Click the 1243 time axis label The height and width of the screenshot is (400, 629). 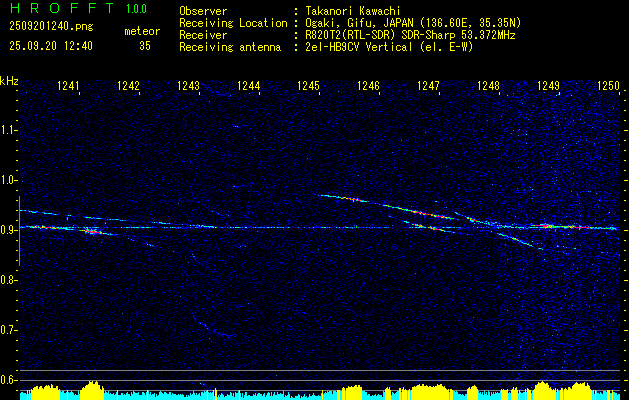pyautogui.click(x=188, y=85)
